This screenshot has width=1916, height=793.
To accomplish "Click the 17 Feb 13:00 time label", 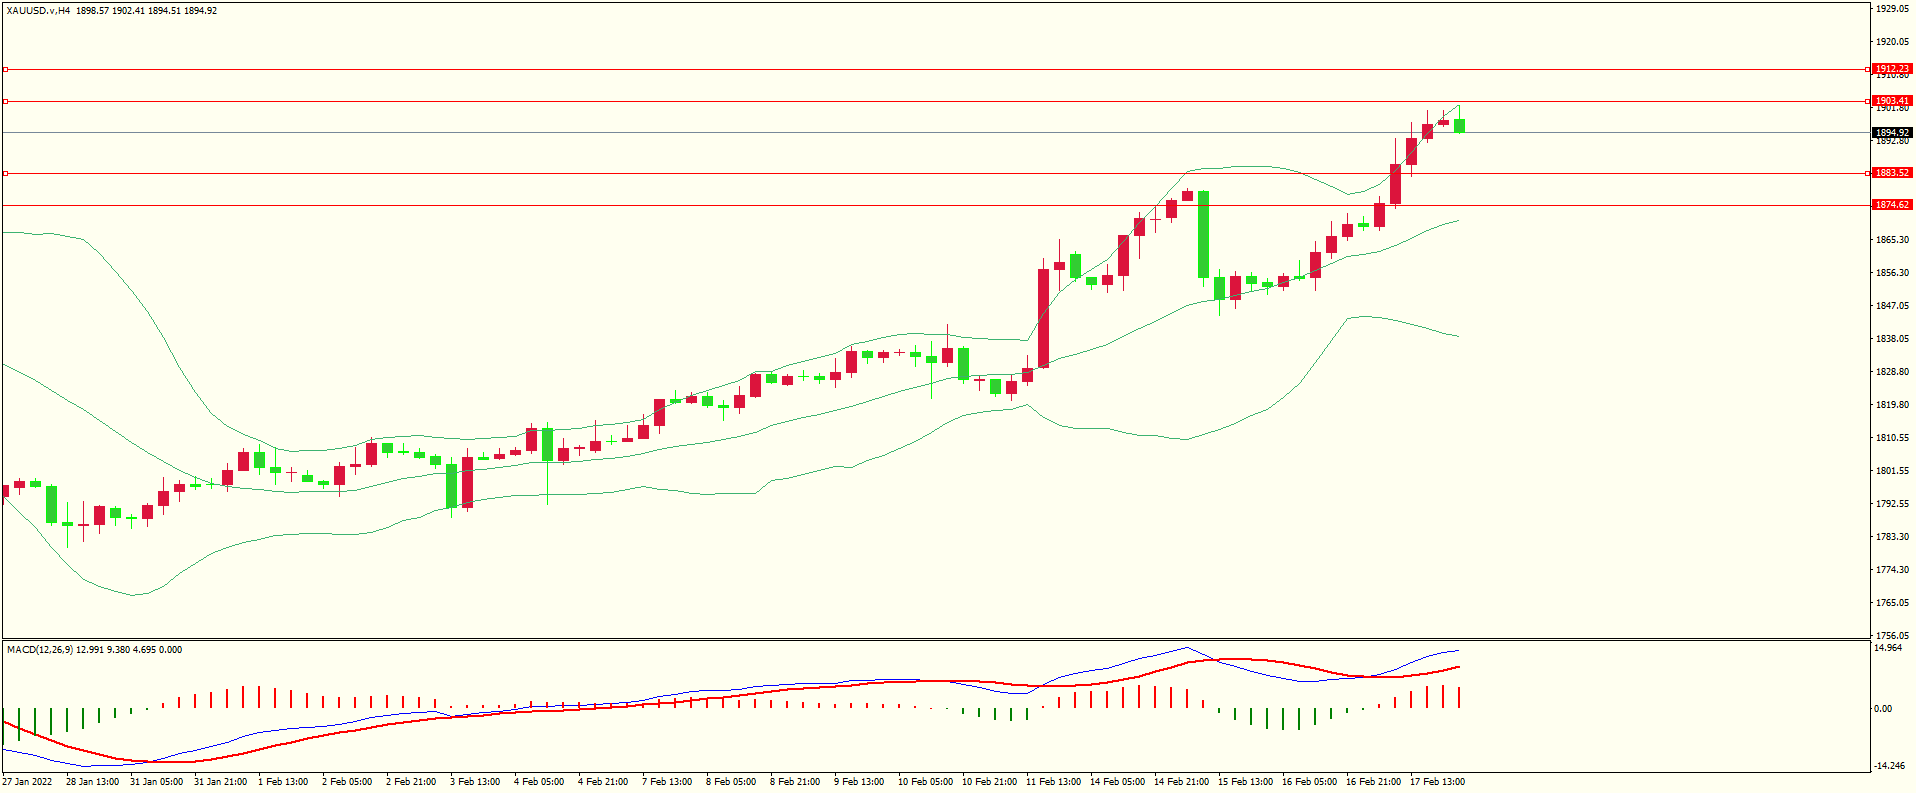I will (x=1437, y=782).
